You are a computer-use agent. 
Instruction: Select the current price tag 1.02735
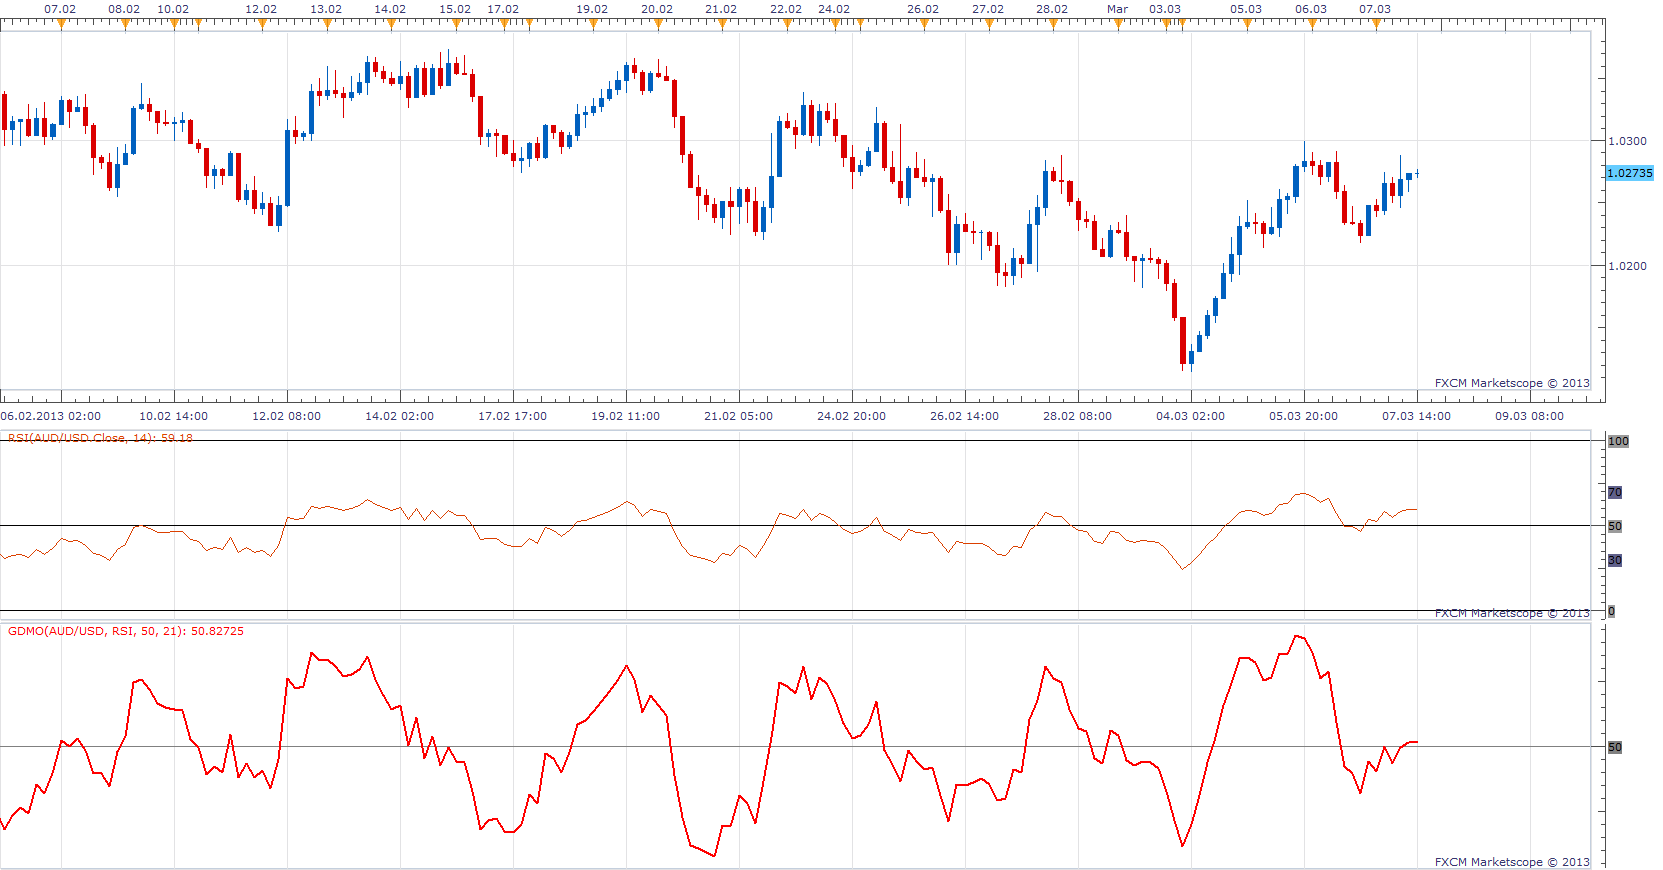point(1630,173)
